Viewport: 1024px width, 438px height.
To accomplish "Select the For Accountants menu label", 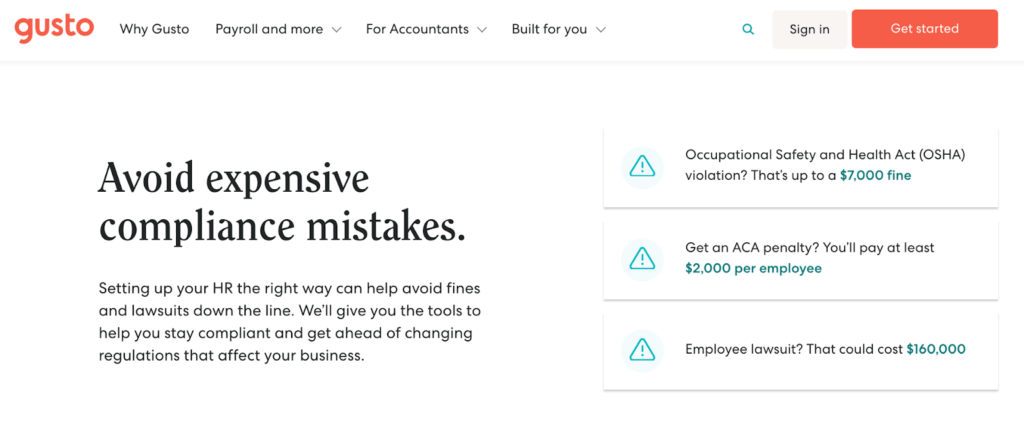I will tap(417, 29).
